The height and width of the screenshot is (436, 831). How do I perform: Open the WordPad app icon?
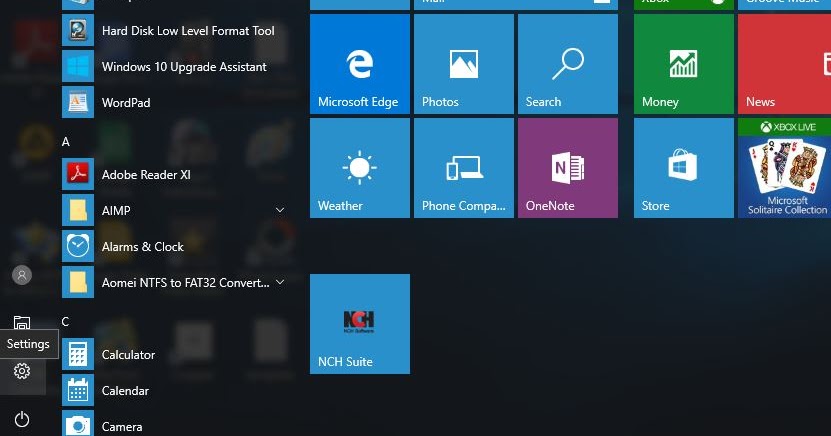78,102
